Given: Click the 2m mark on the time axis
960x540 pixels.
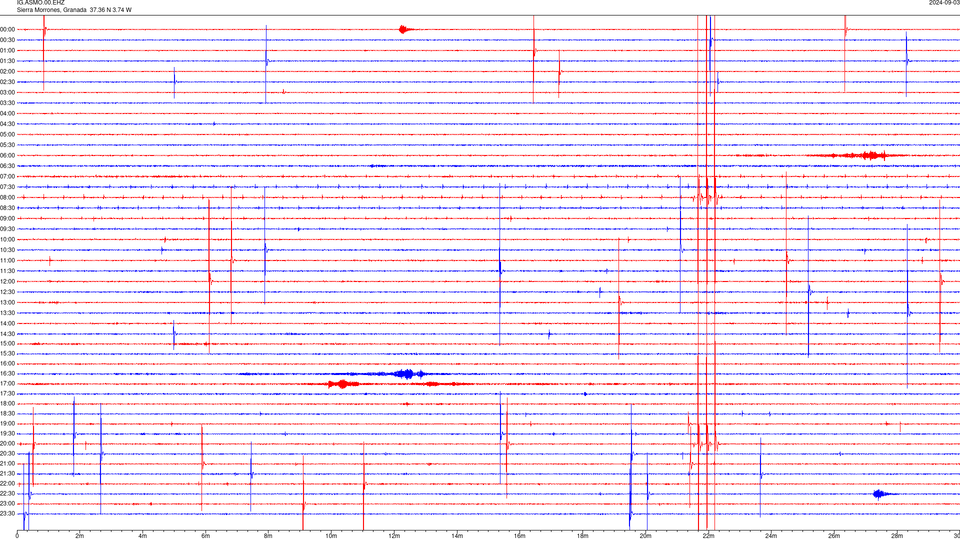Looking at the screenshot, I should [x=80, y=536].
